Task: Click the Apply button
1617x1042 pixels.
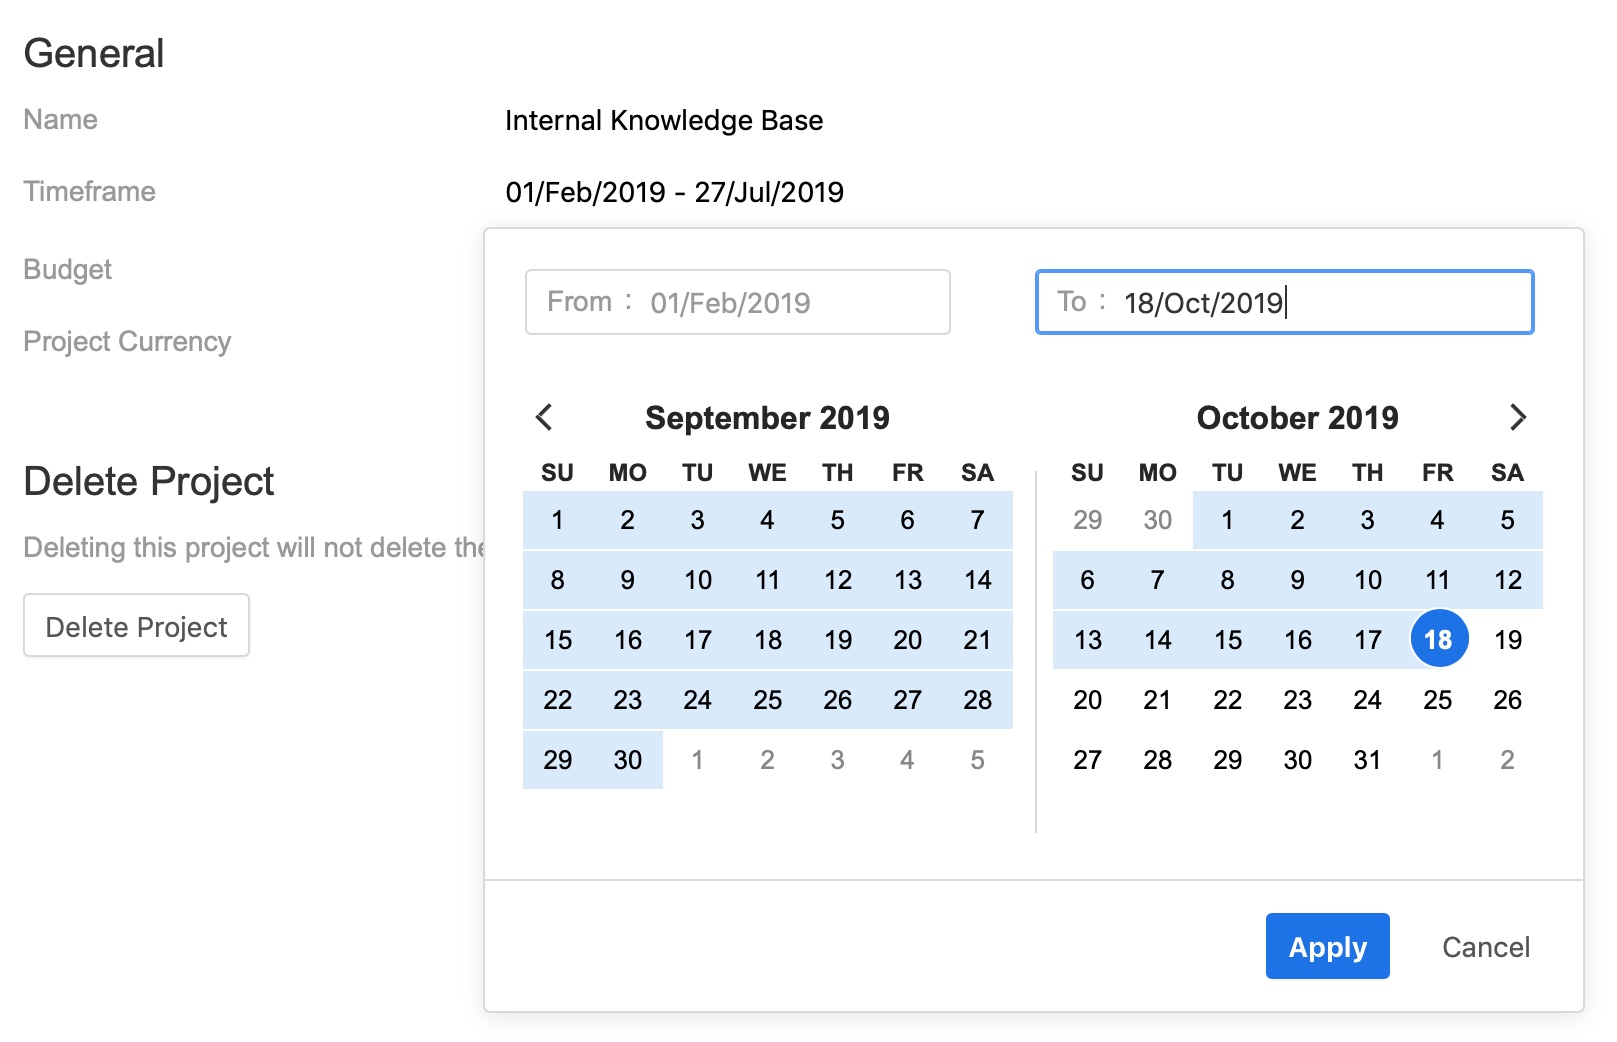Action: coord(1327,946)
